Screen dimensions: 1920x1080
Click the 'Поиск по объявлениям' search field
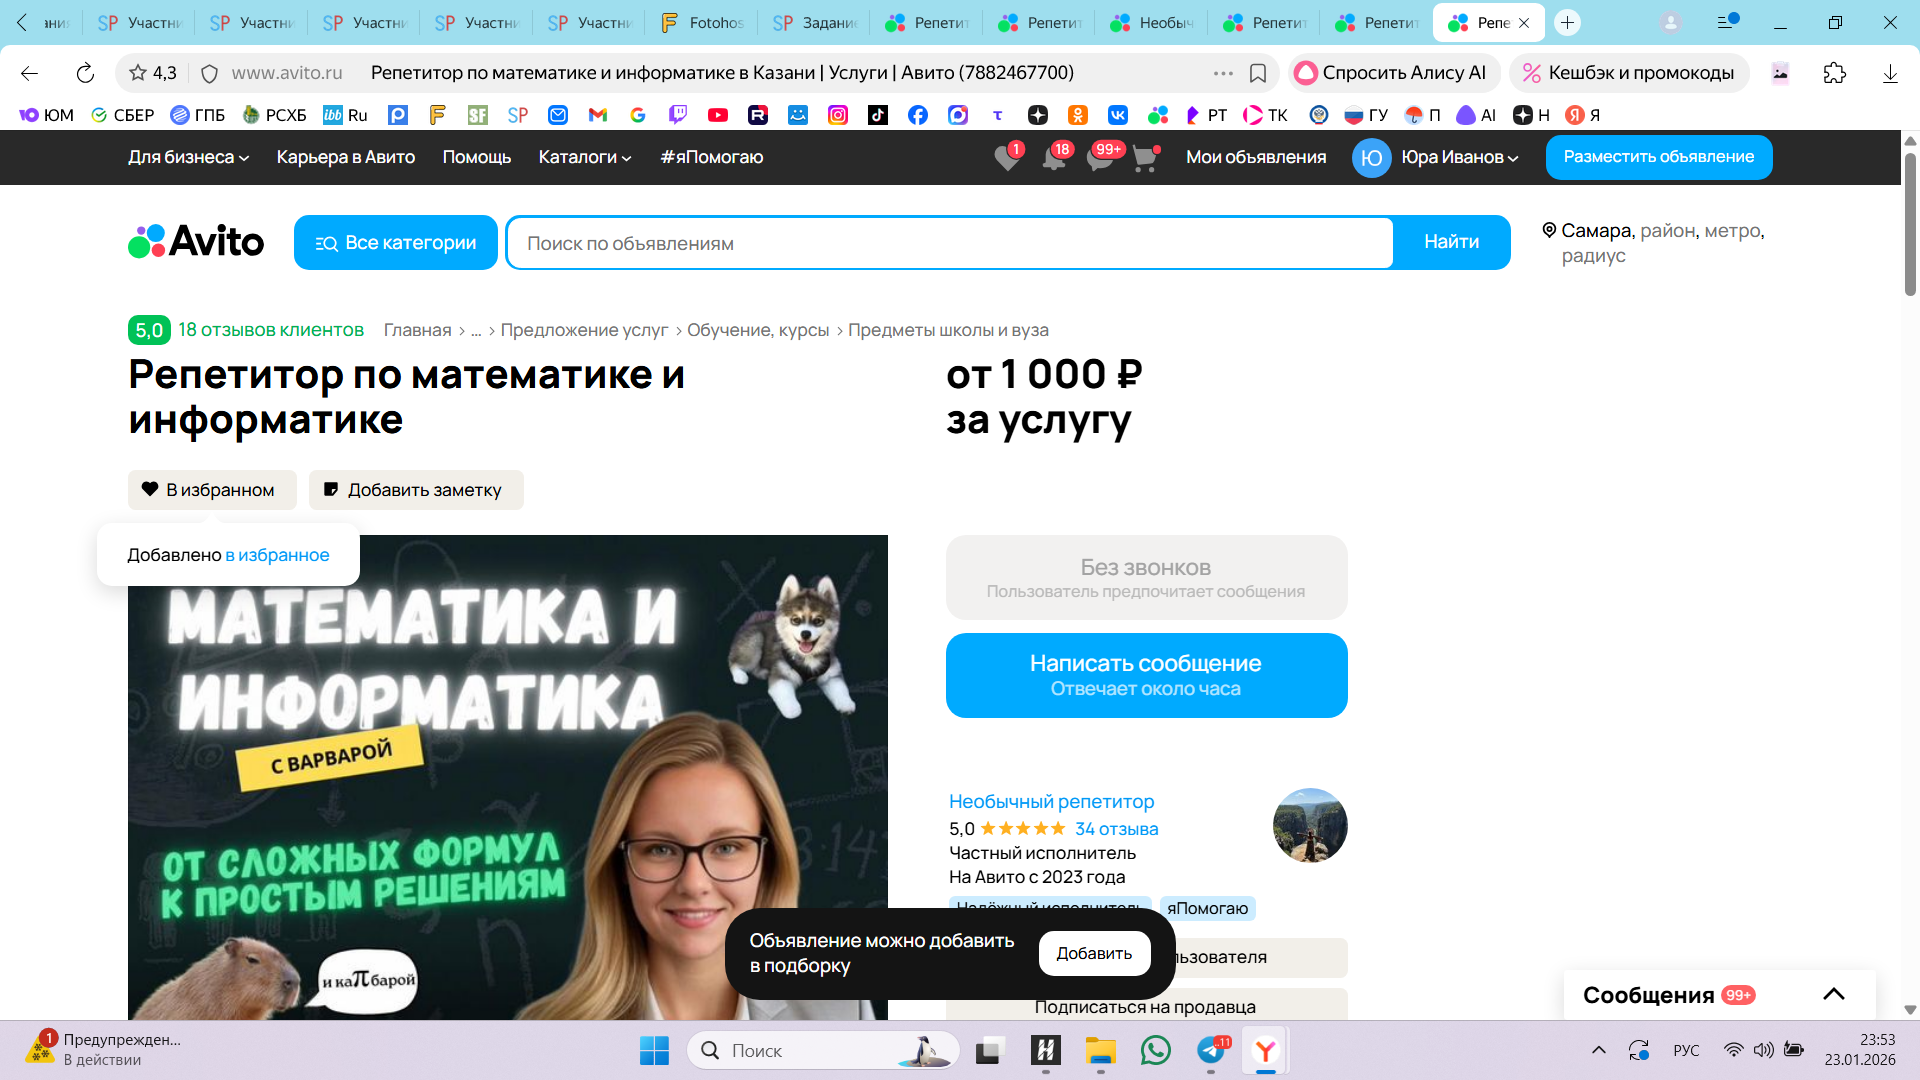950,243
